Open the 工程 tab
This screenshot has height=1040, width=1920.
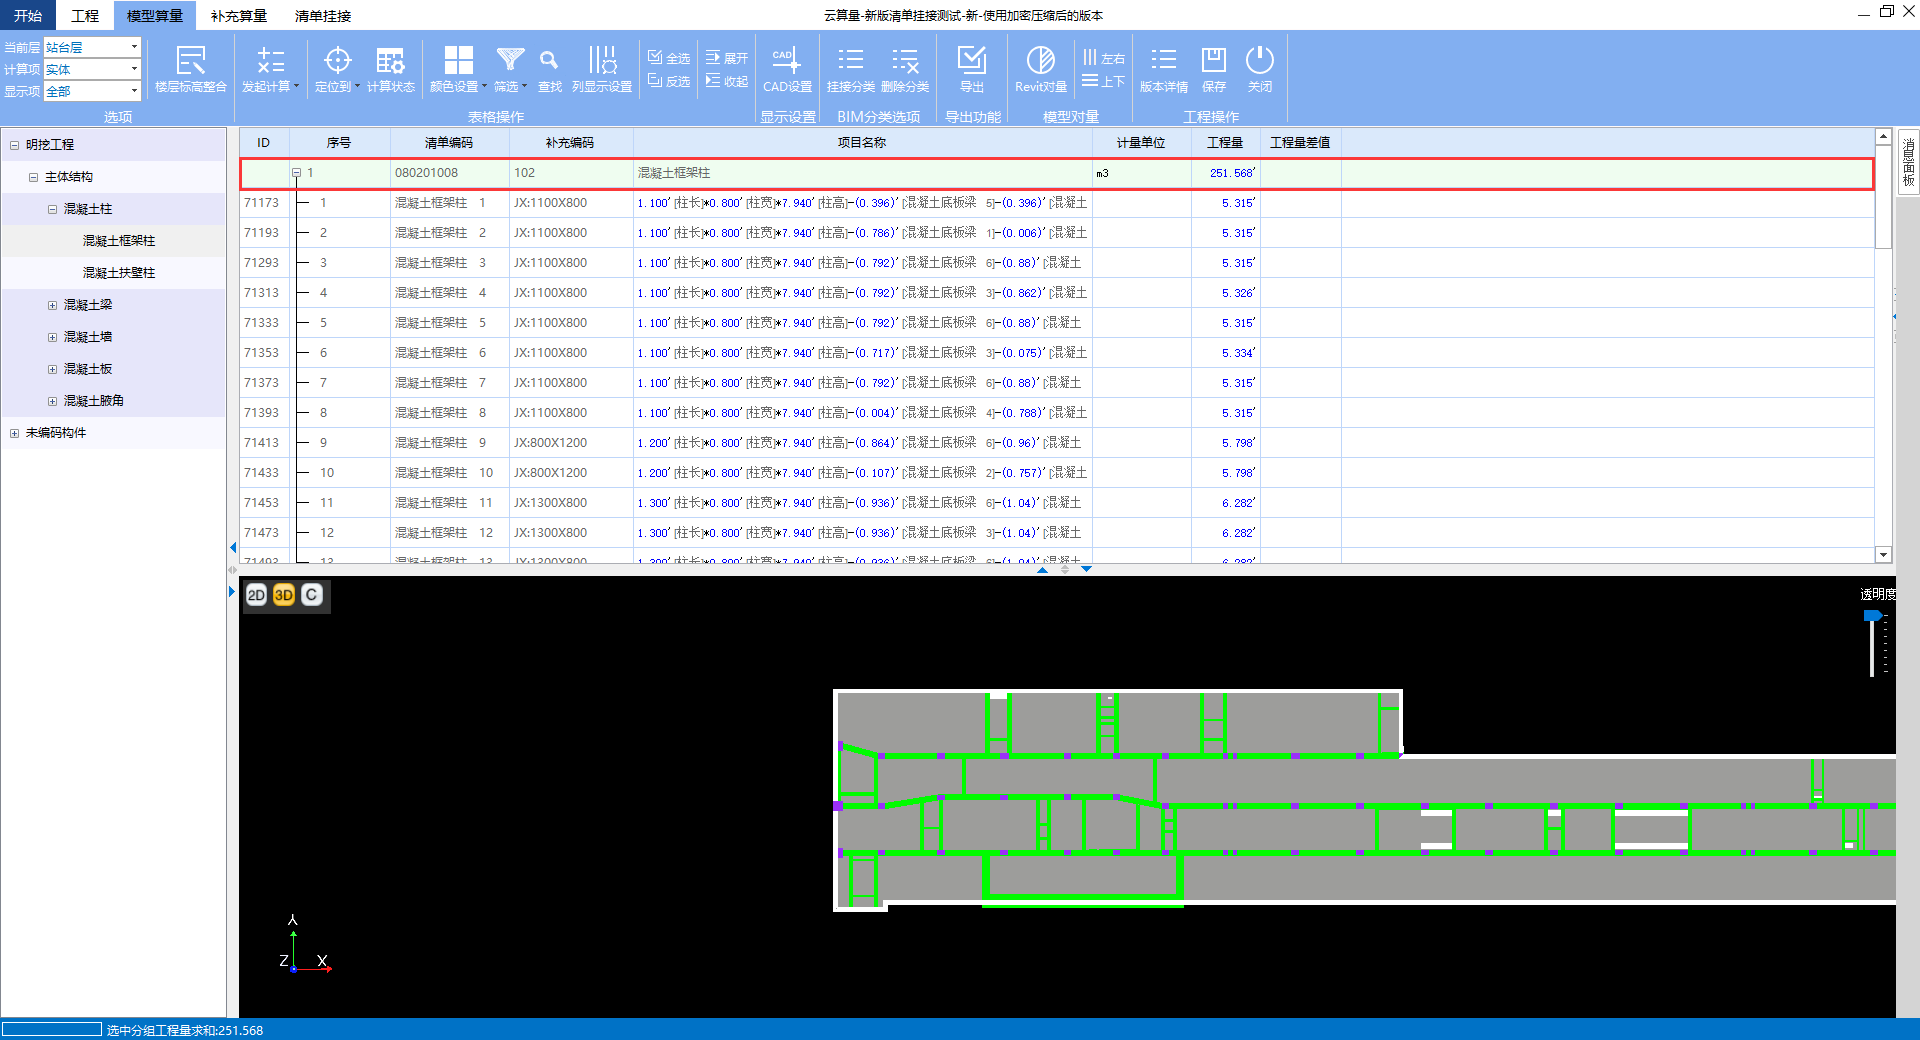[85, 15]
